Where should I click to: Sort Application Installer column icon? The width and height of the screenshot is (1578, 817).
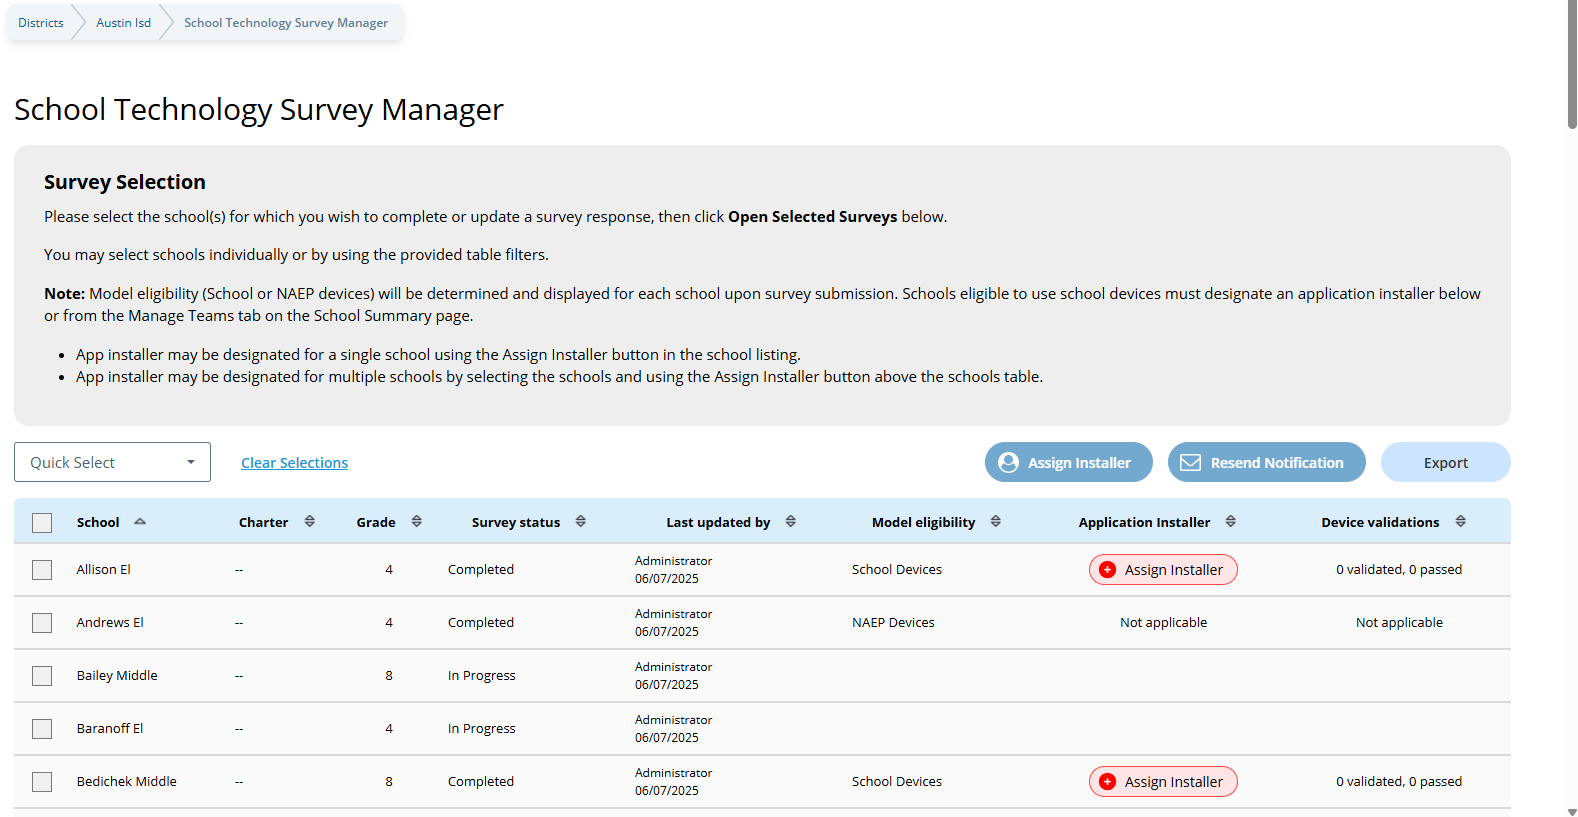(x=1231, y=522)
